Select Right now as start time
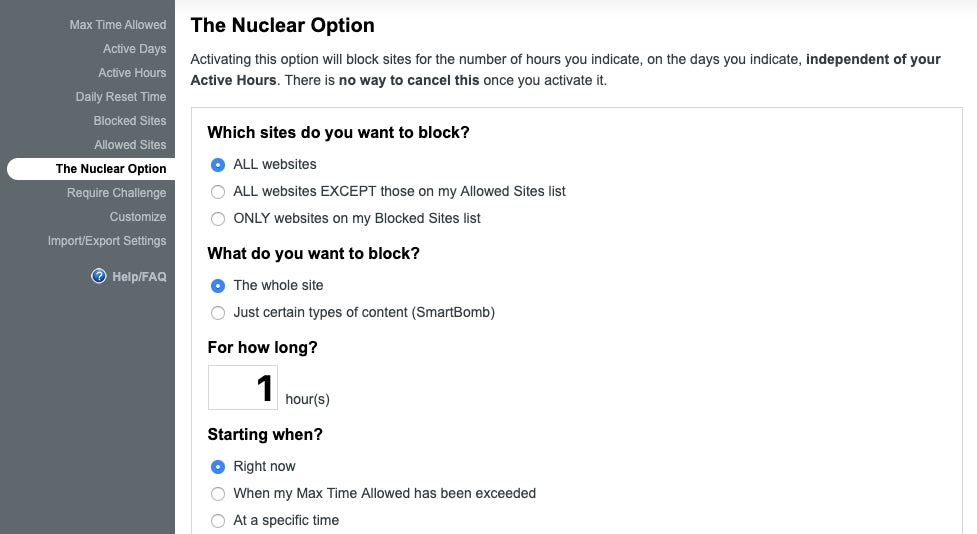This screenshot has width=977, height=534. 218,466
